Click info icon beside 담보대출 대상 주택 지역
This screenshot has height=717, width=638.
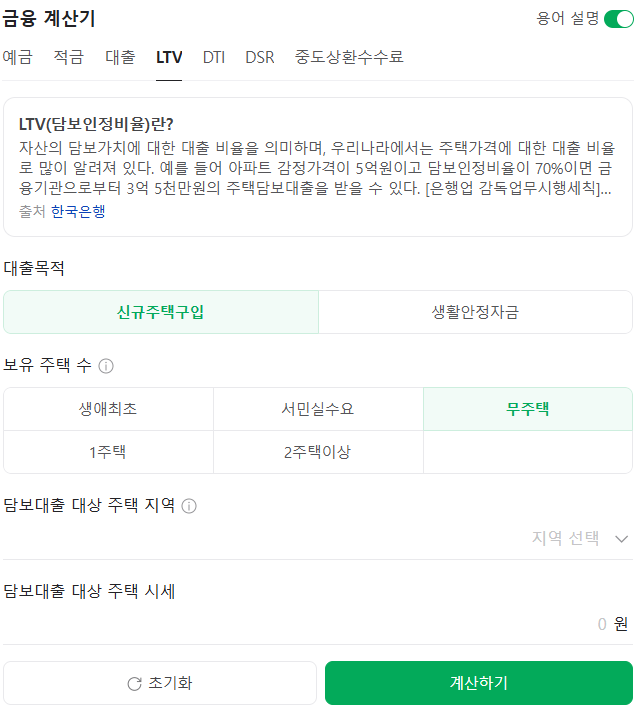click(189, 506)
